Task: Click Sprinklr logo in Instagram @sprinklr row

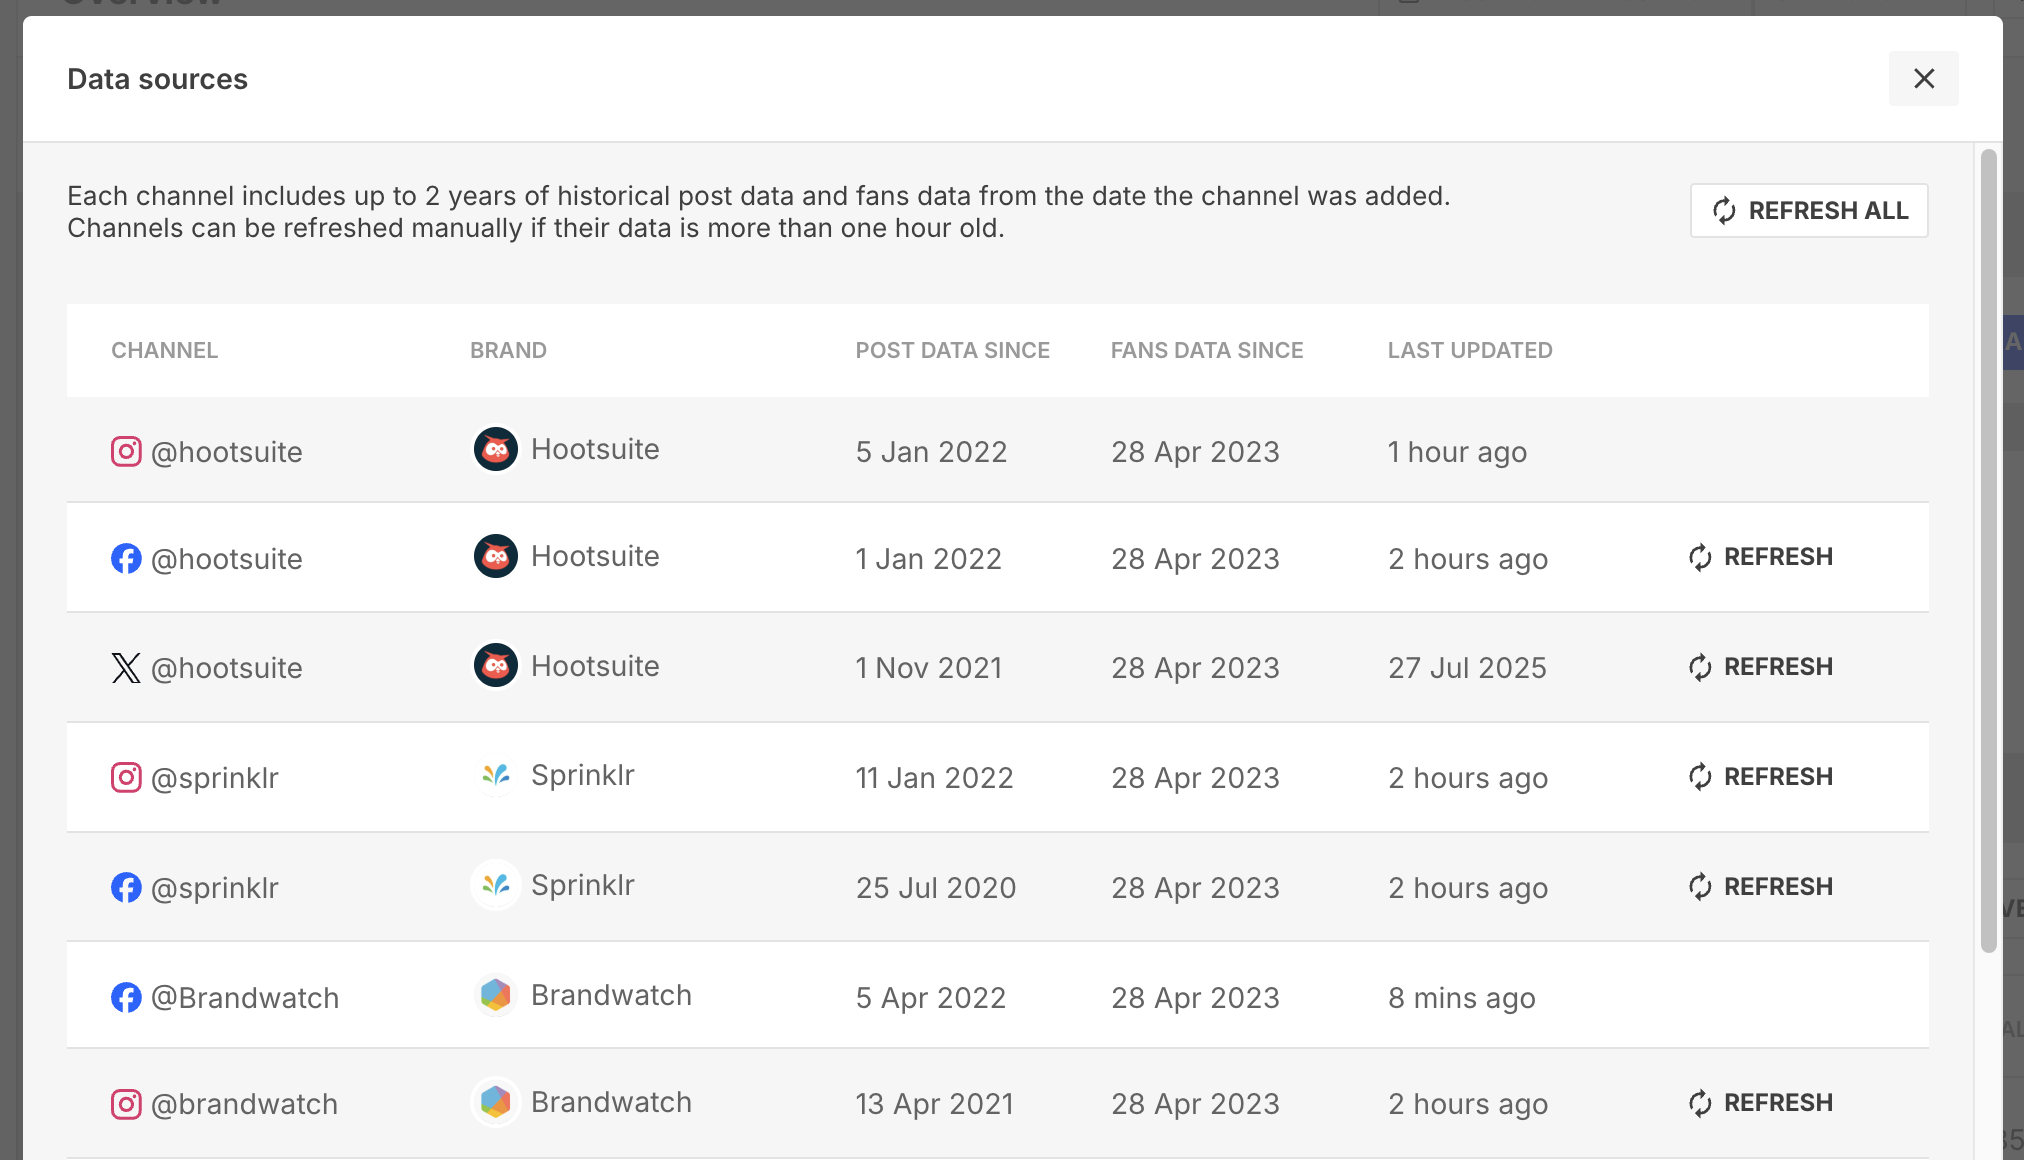Action: [x=496, y=775]
